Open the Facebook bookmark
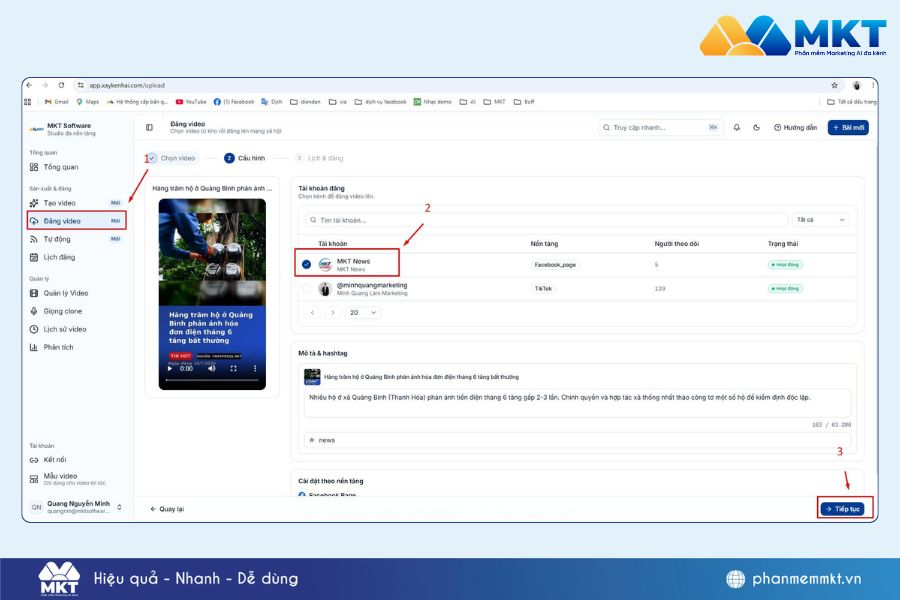The height and width of the screenshot is (600, 900). click(x=234, y=102)
